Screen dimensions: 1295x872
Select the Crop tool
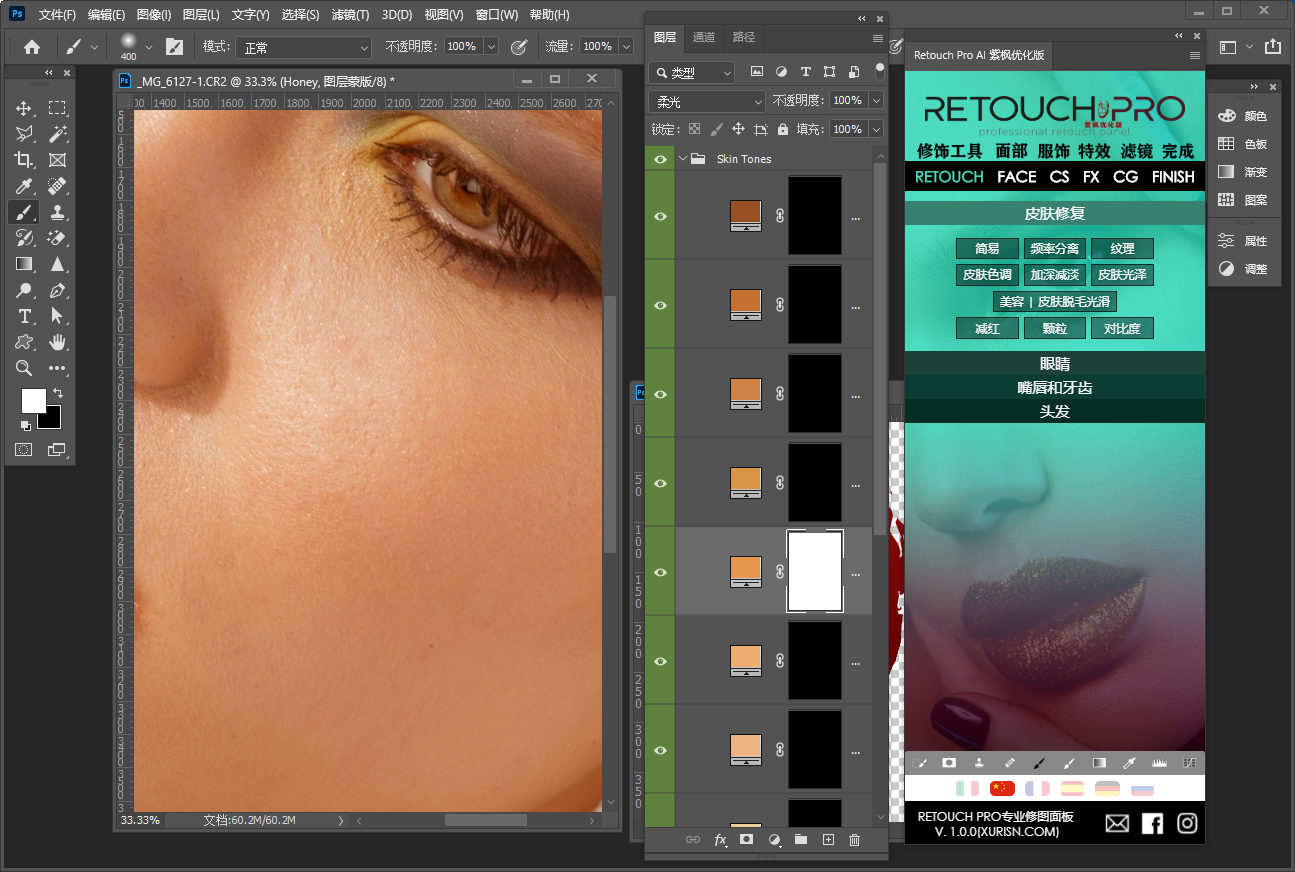click(24, 160)
